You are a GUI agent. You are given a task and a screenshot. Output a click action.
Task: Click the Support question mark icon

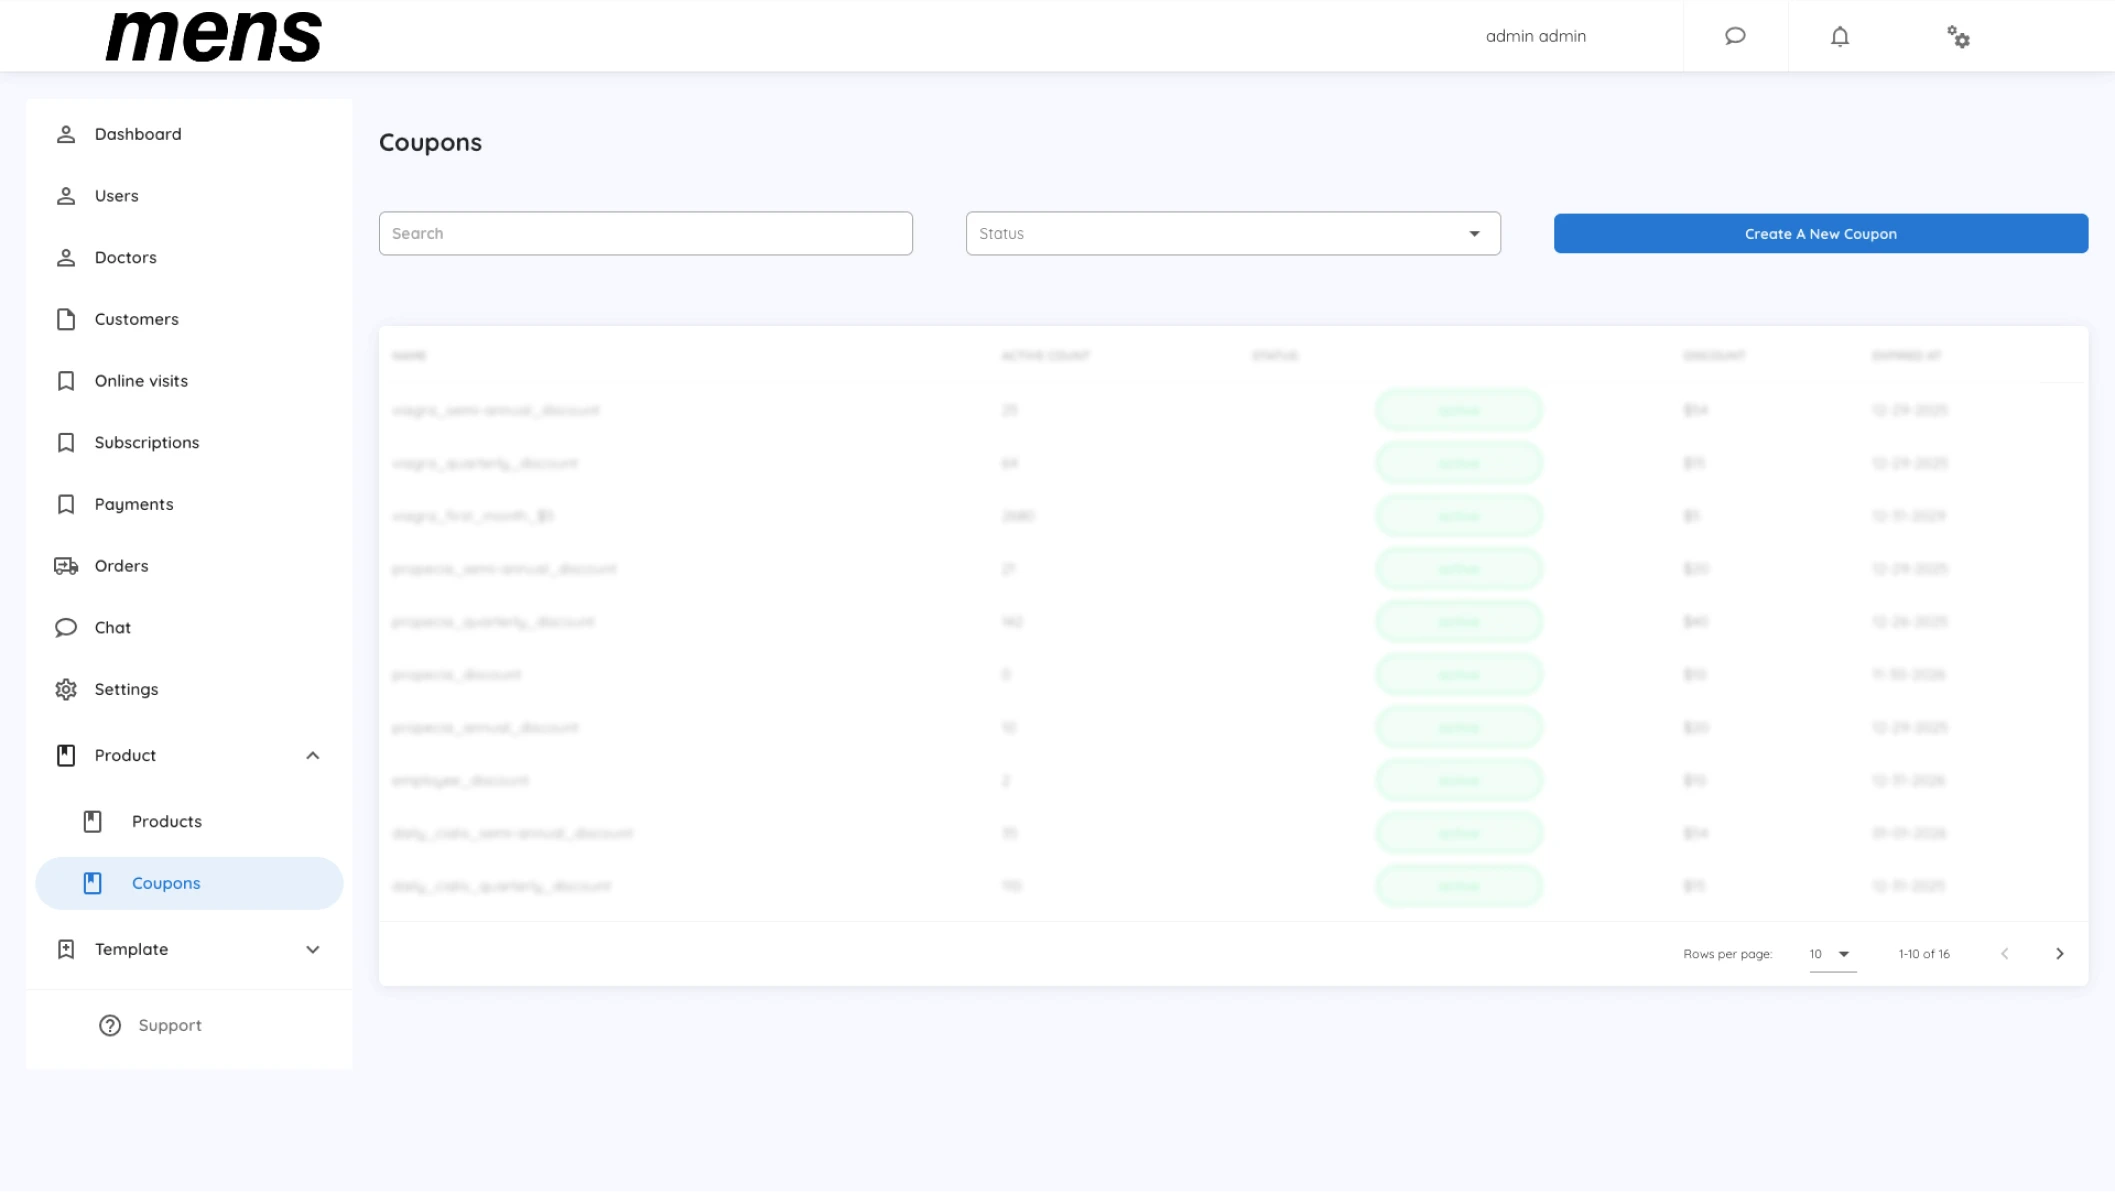tap(110, 1025)
